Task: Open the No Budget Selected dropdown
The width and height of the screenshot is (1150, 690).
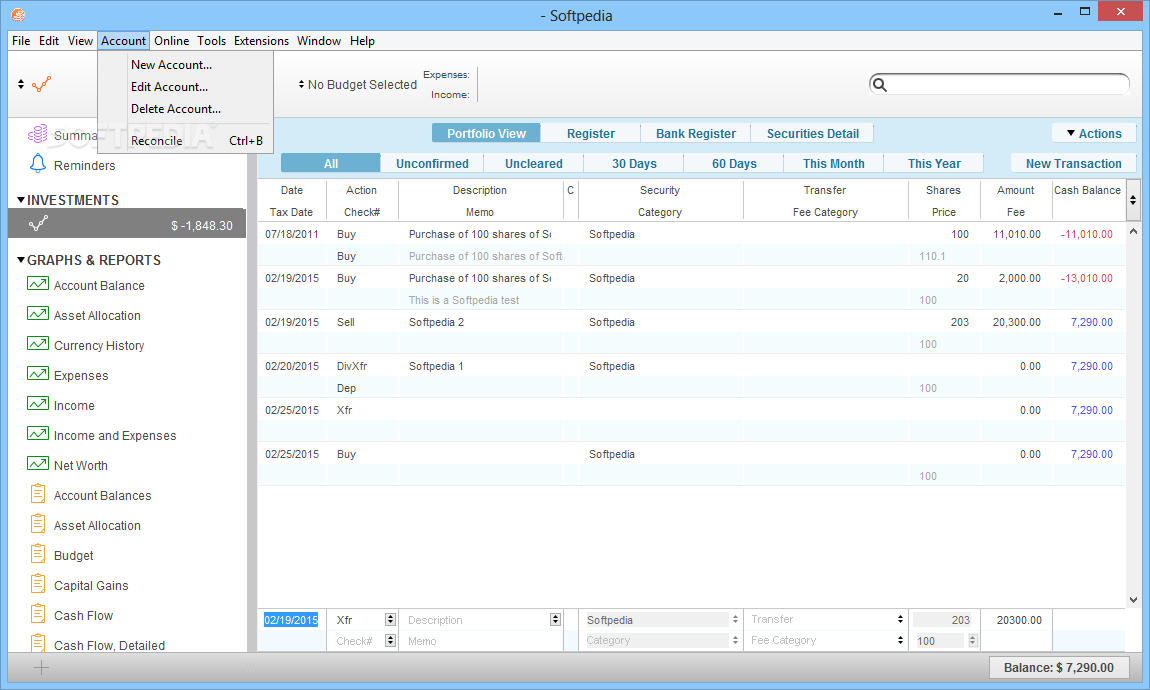Action: [x=357, y=85]
